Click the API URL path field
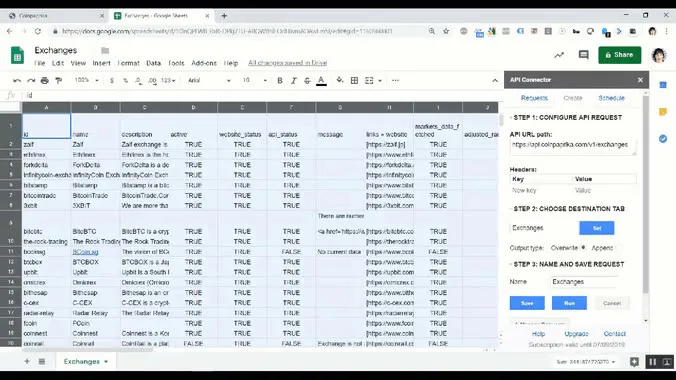 [x=573, y=147]
